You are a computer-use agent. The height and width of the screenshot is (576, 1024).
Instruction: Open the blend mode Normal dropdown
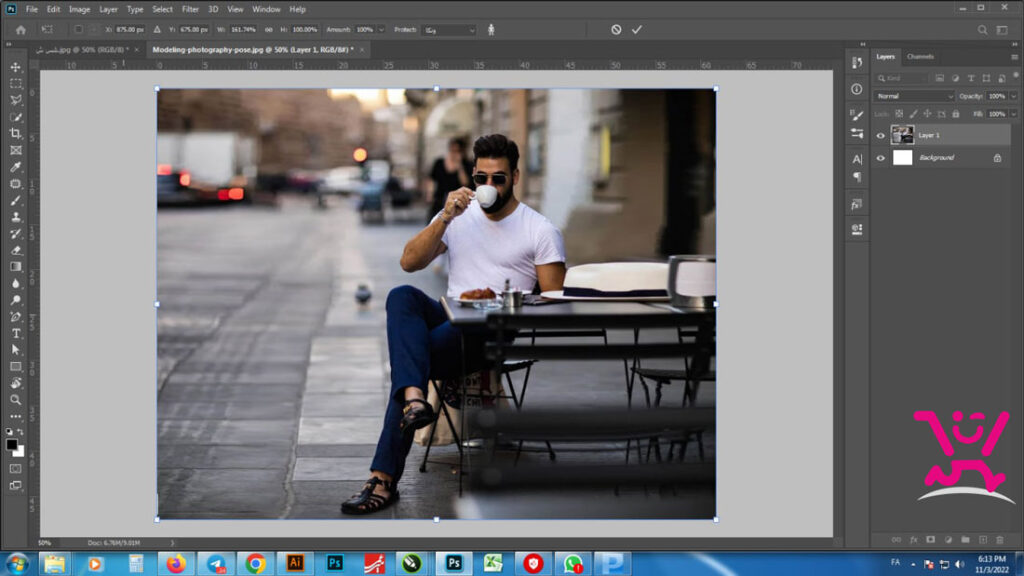(914, 96)
